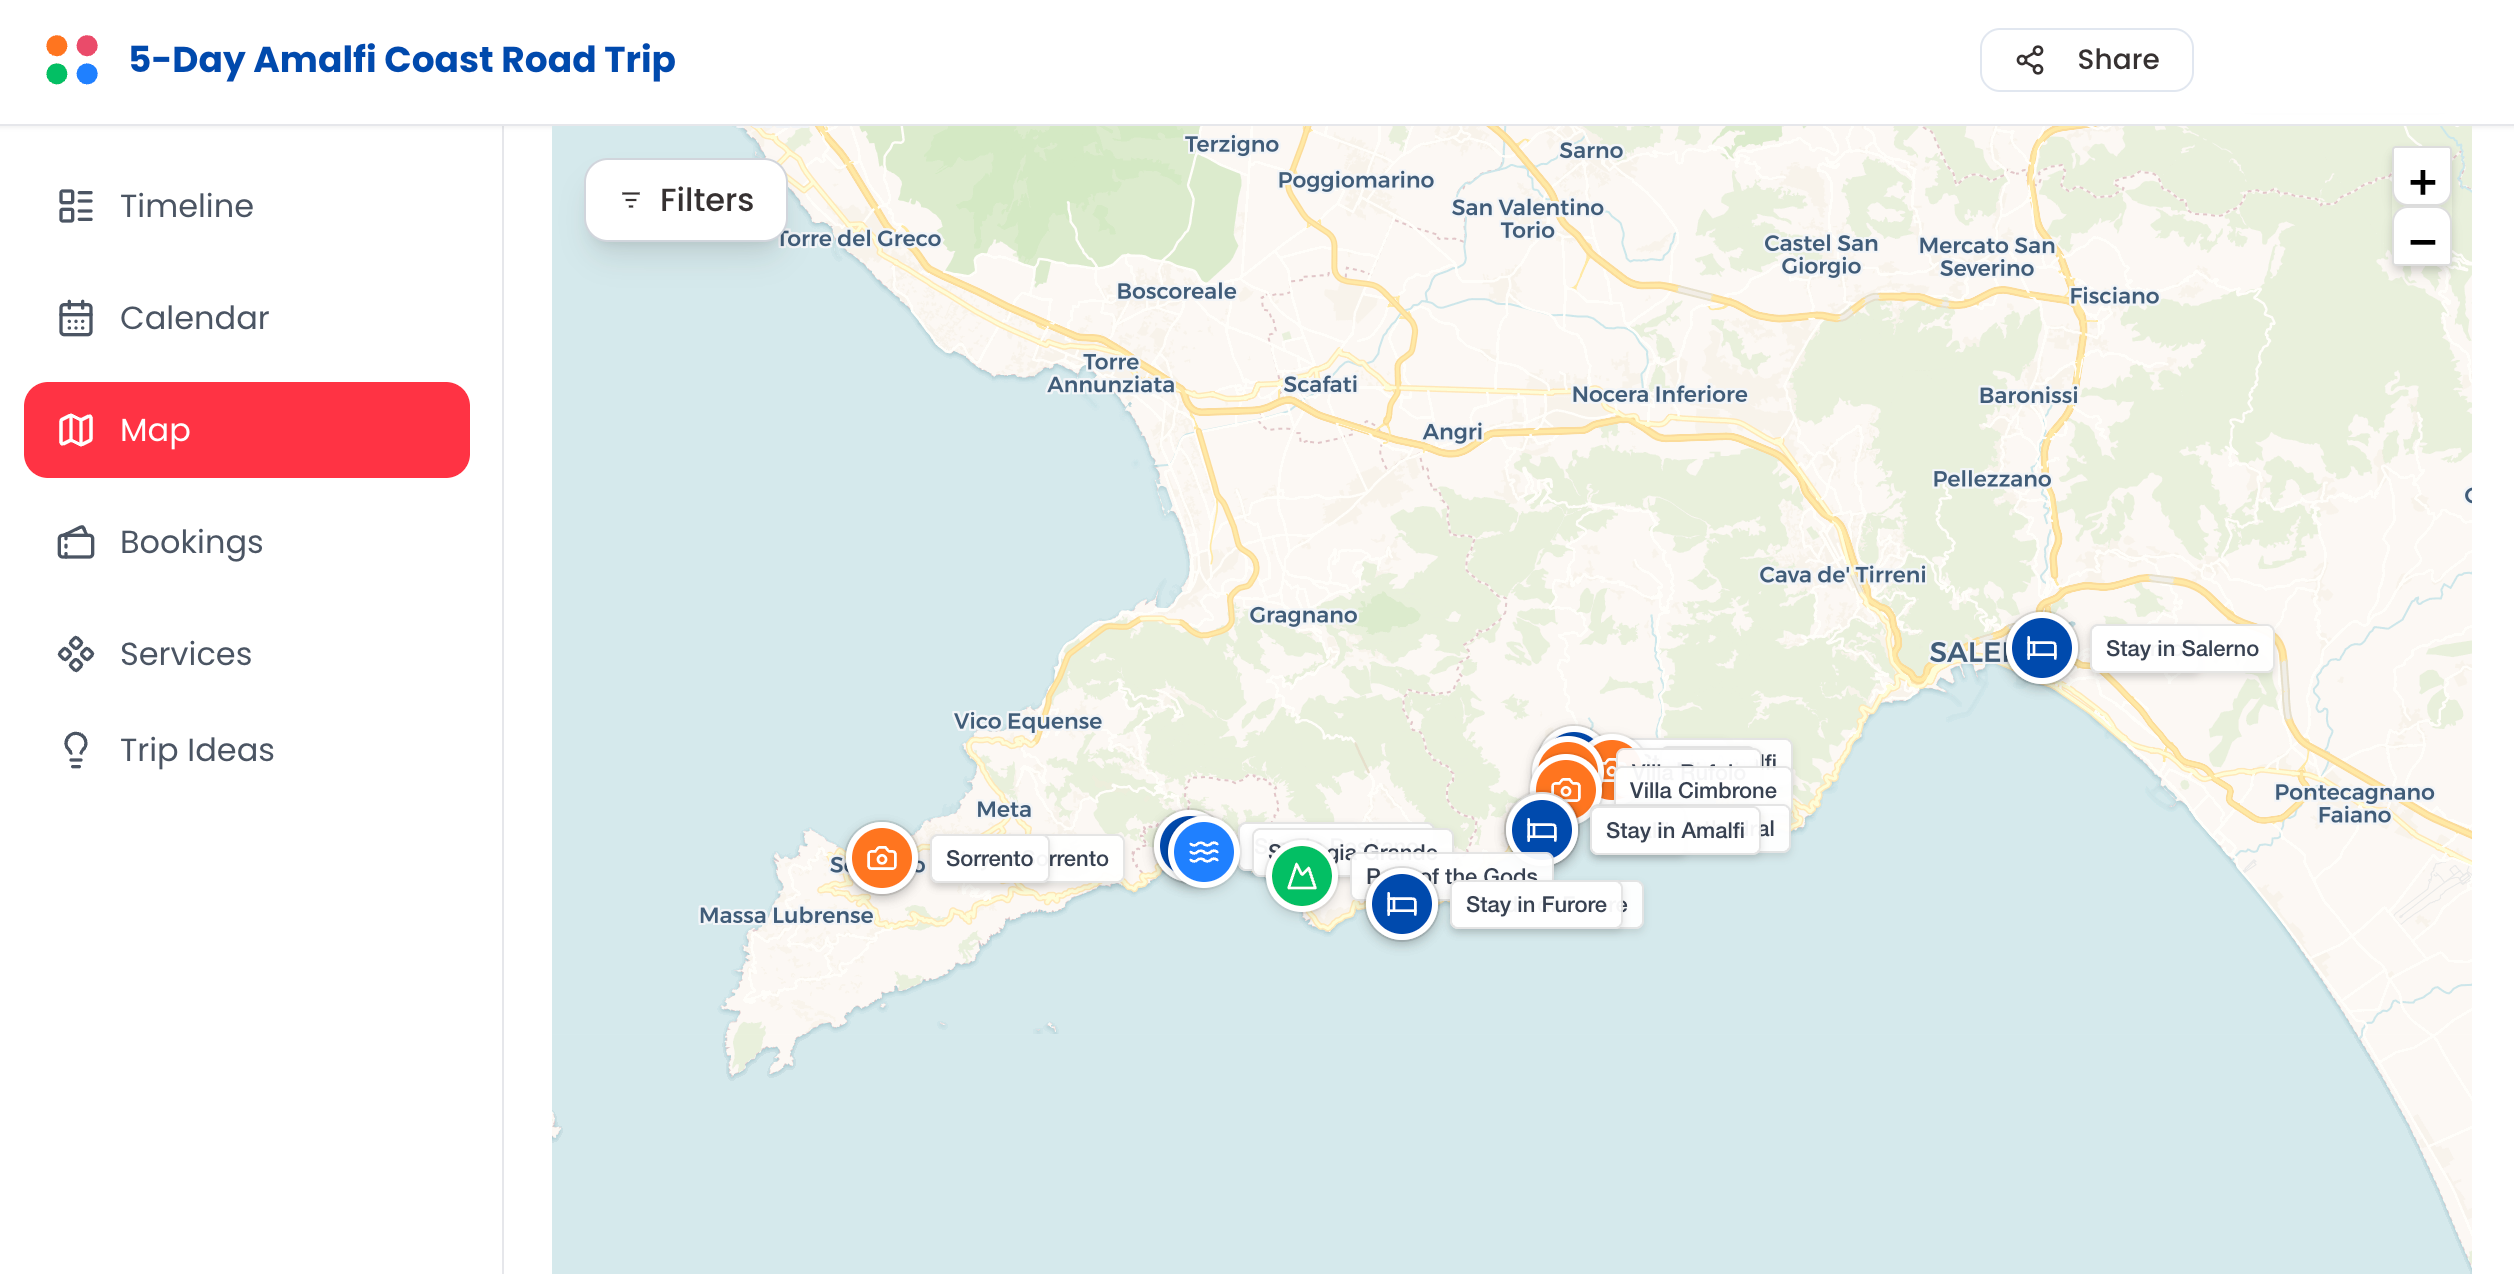
Task: Open Trip Ideas section
Action: pyautogui.click(x=247, y=750)
